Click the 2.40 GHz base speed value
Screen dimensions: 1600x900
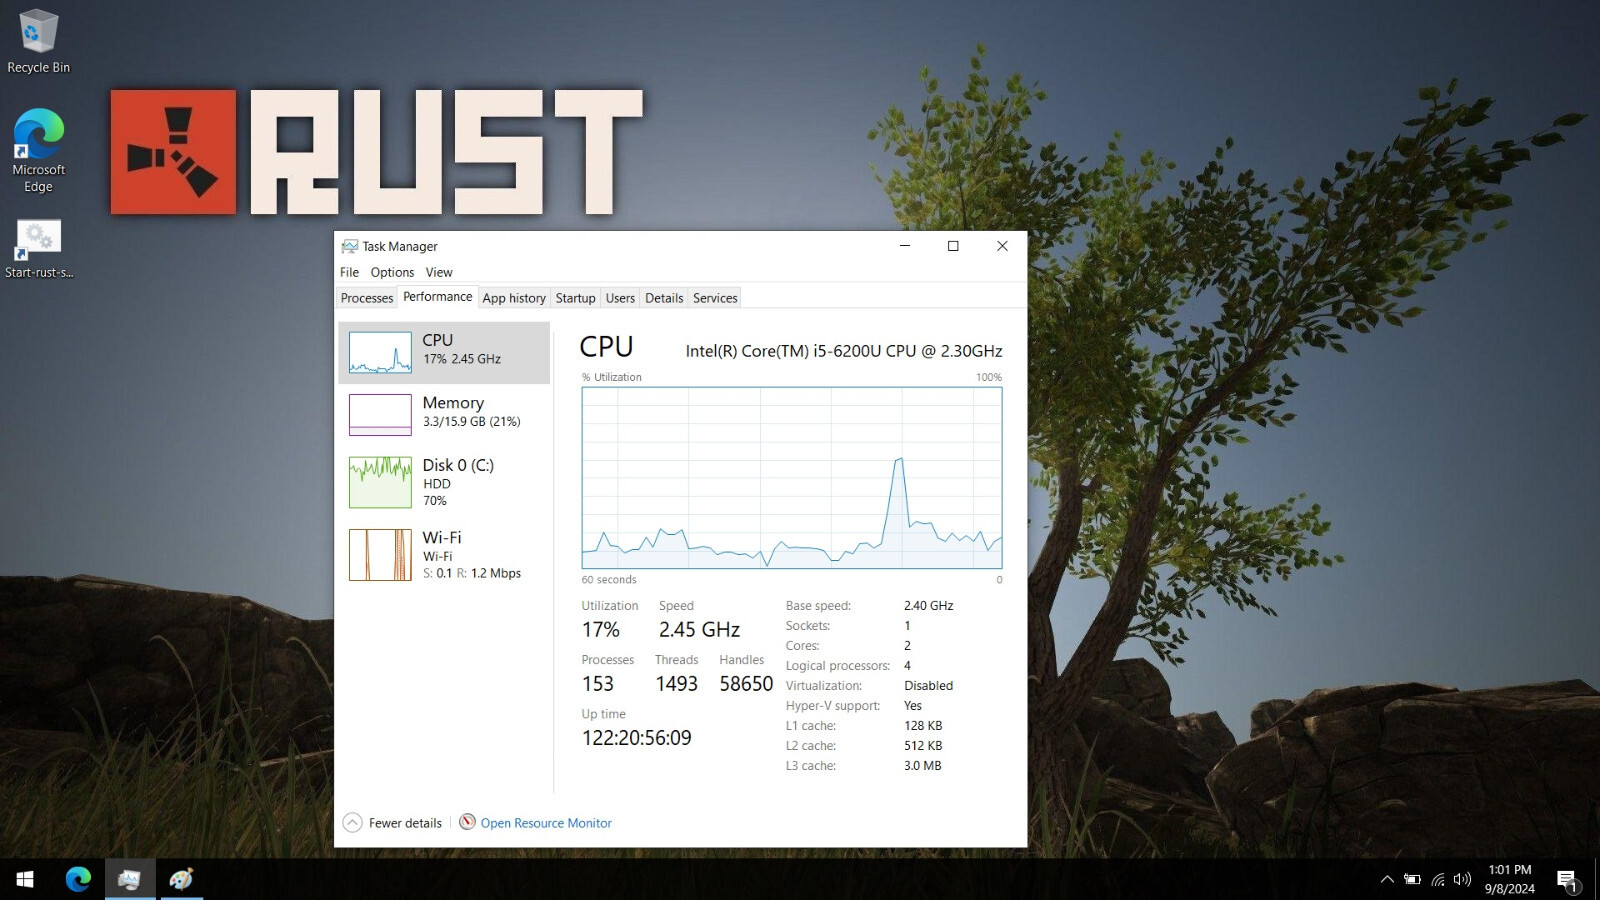pyautogui.click(x=929, y=606)
